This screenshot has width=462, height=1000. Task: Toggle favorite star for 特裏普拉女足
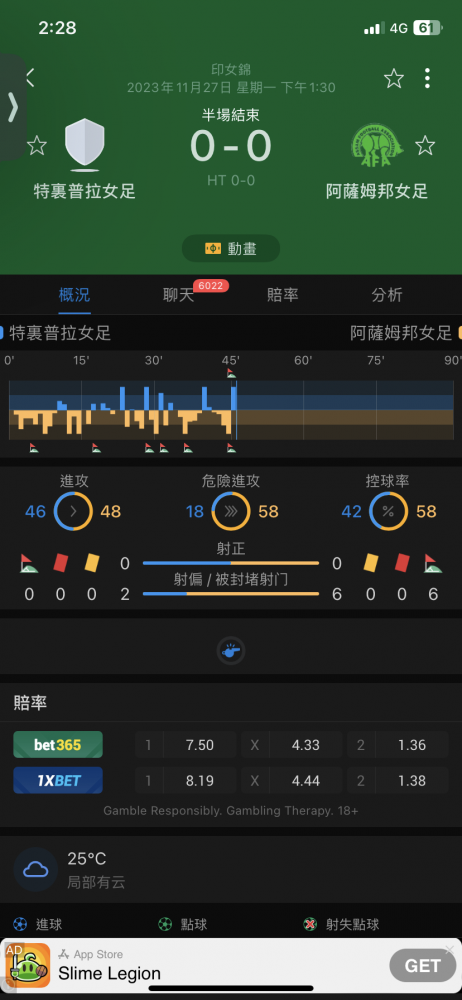(x=36, y=145)
